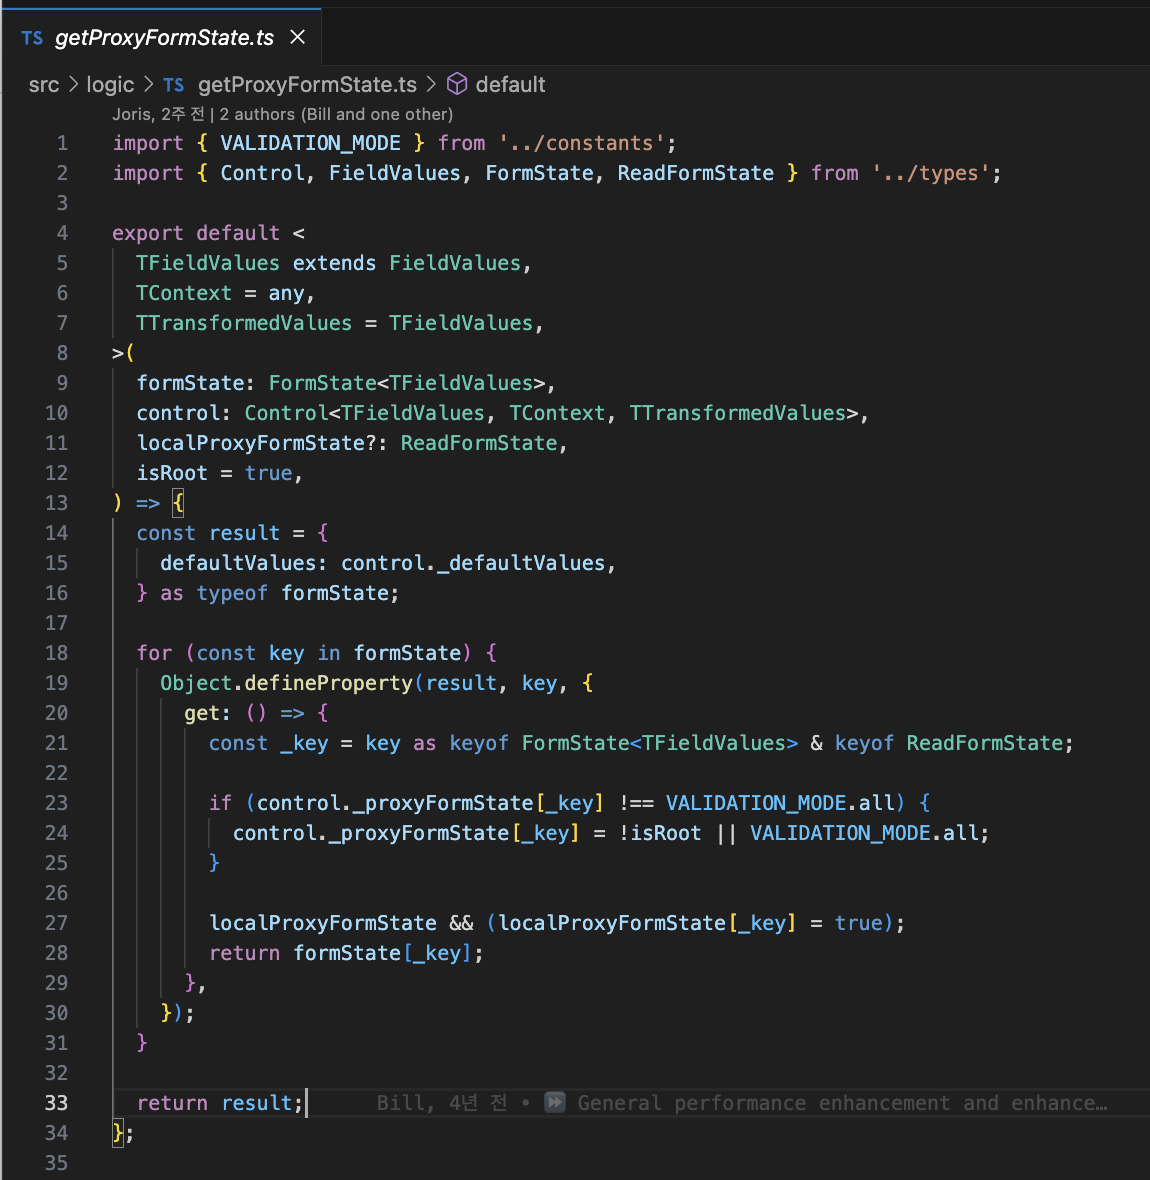Click the TS icon in the breadcrumb bar
The height and width of the screenshot is (1180, 1150).
pos(174,85)
